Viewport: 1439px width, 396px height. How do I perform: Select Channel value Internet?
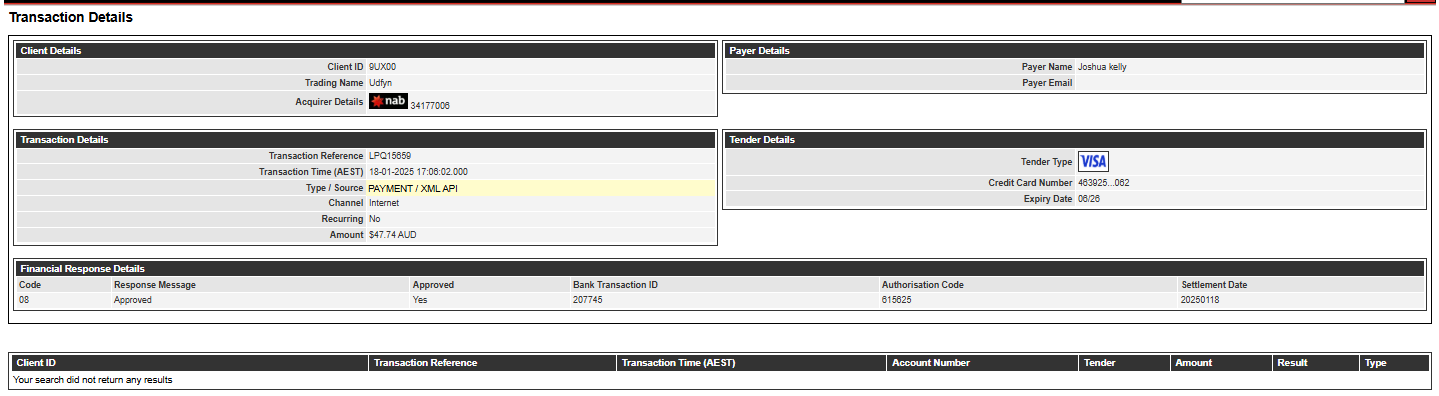pos(384,203)
